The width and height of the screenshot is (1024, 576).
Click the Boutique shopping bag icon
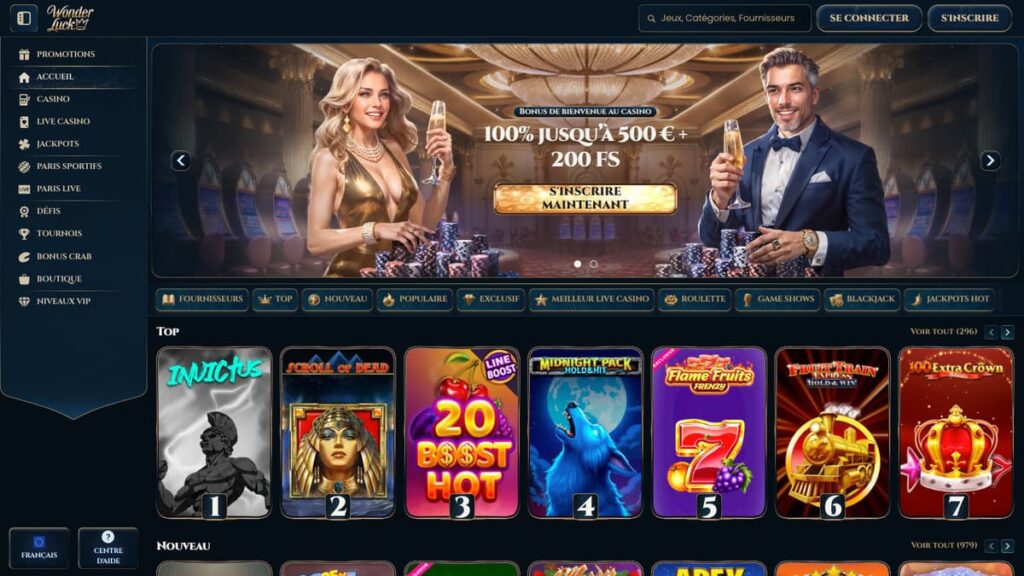(24, 279)
